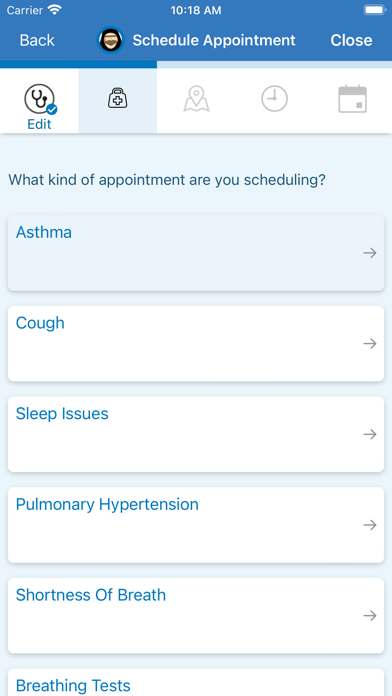
Task: Click the arrow next to Asthma
Action: pyautogui.click(x=370, y=253)
